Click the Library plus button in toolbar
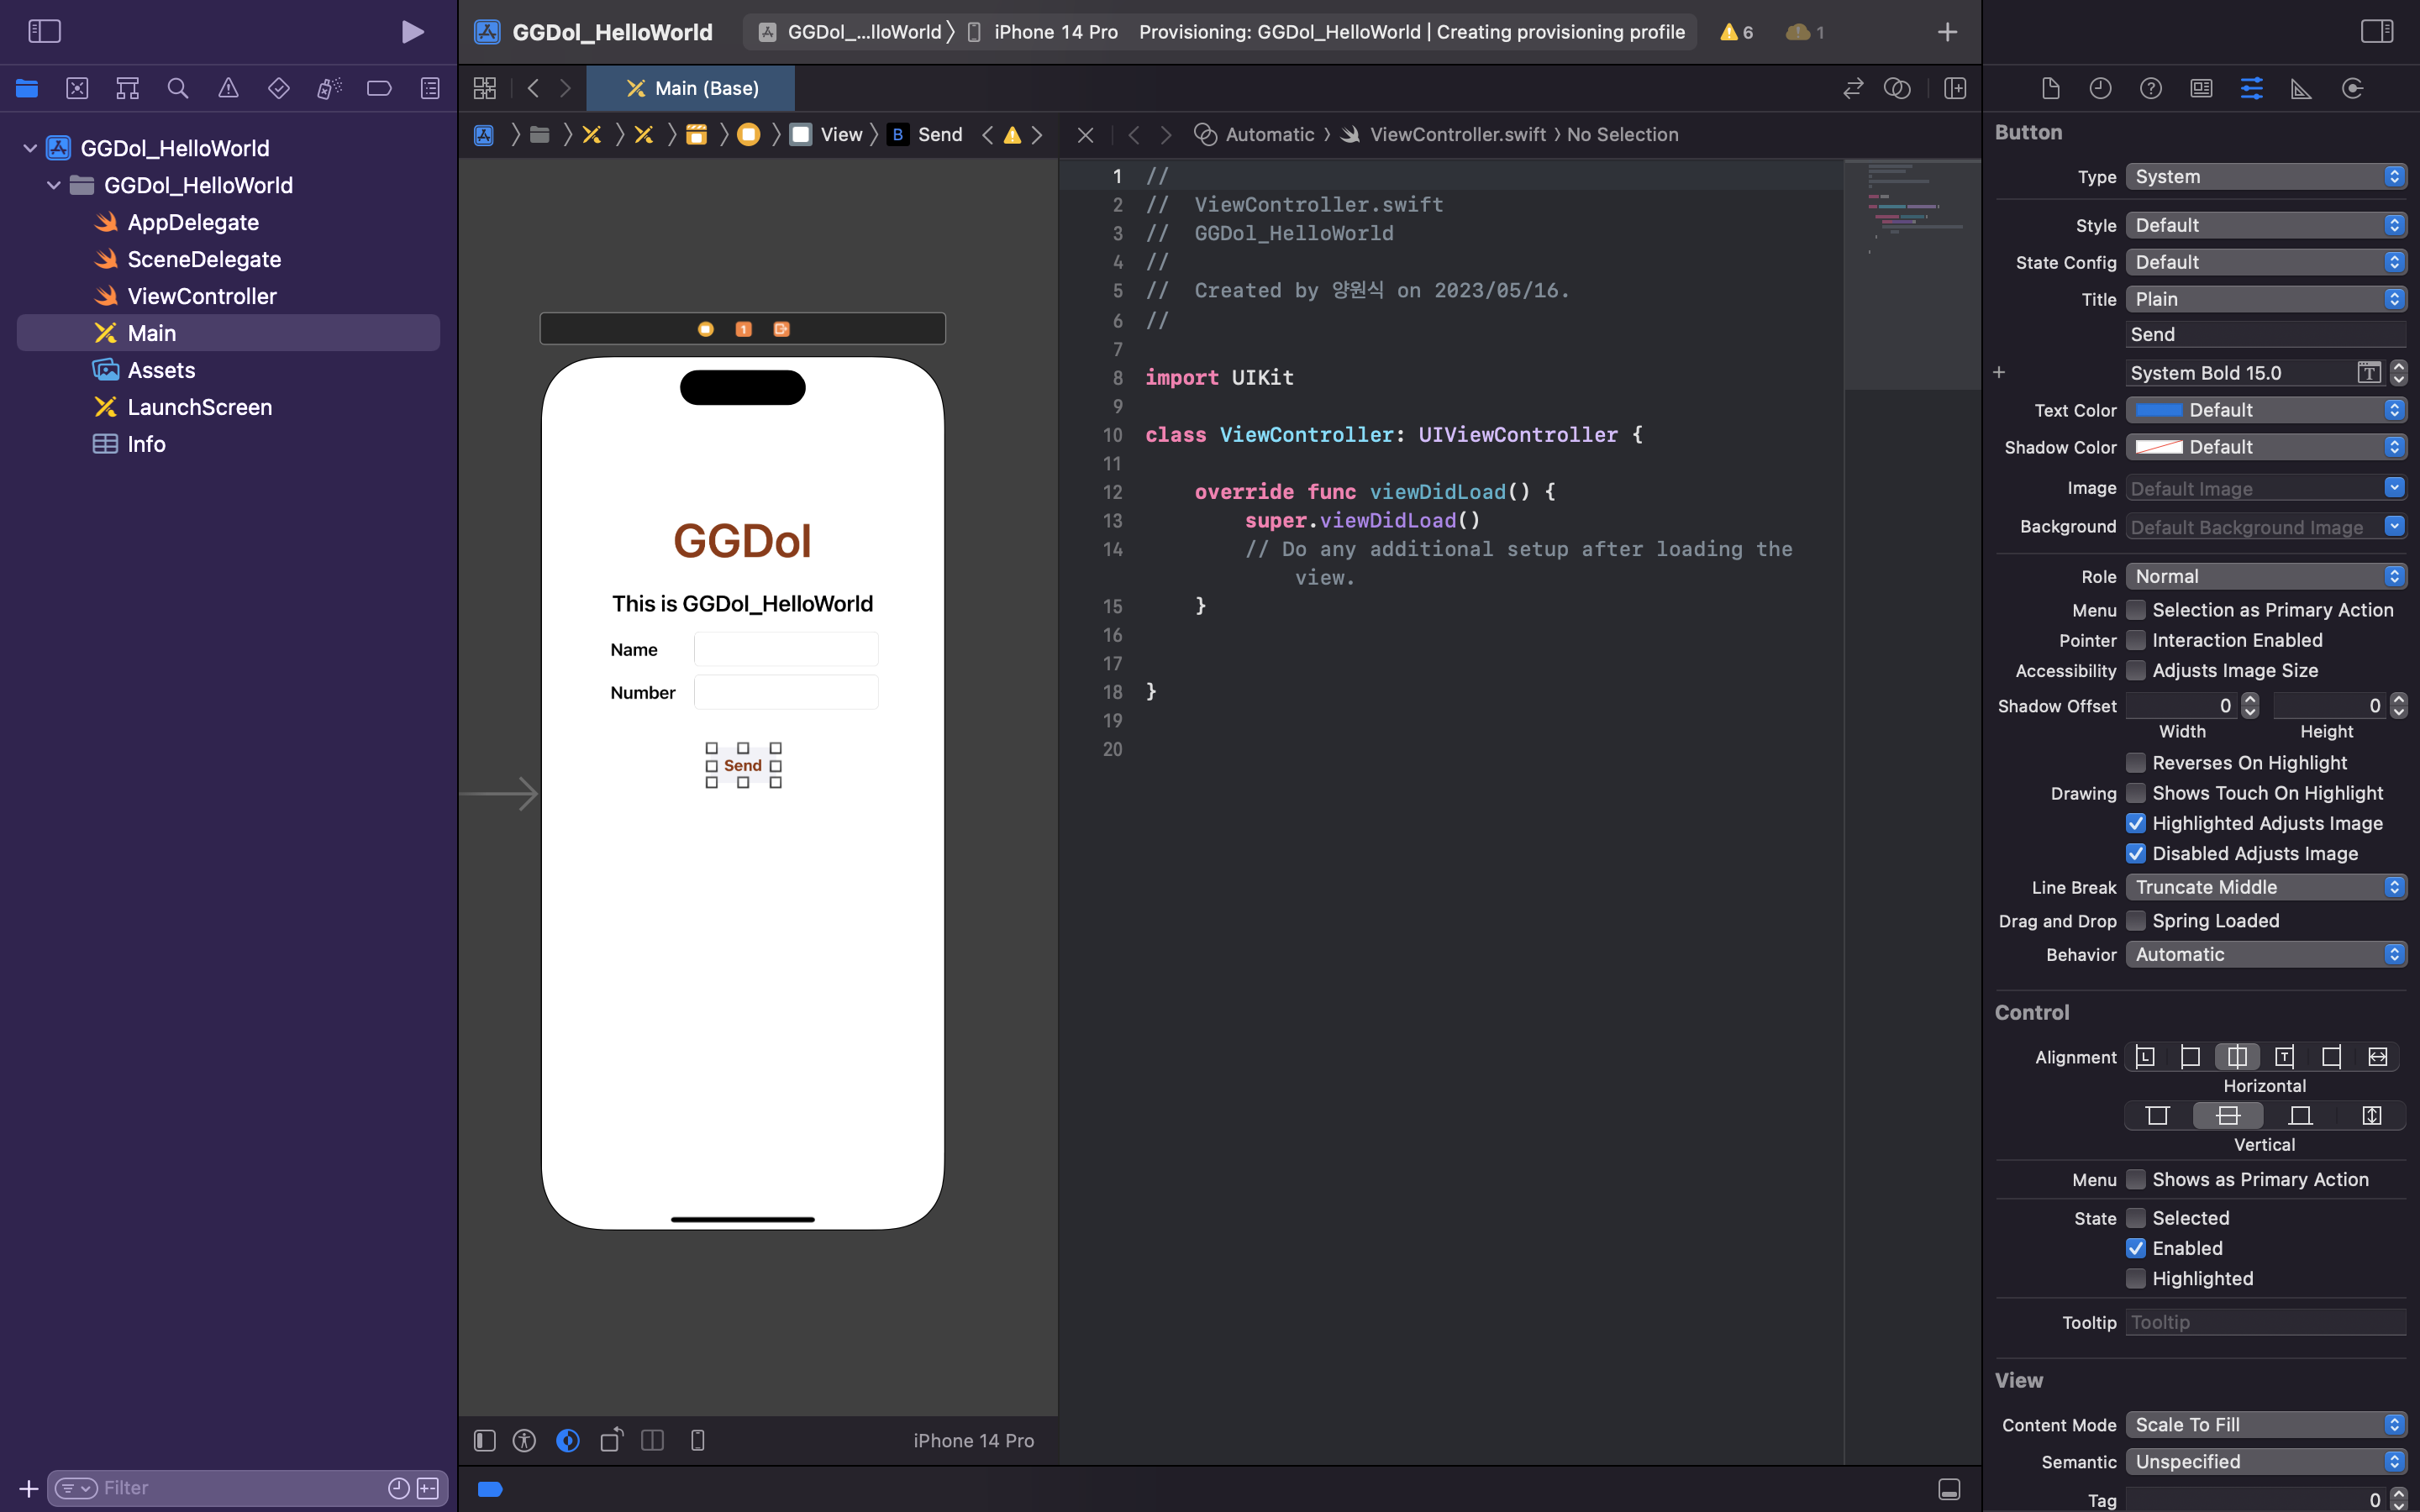The height and width of the screenshot is (1512, 2420). (1946, 32)
